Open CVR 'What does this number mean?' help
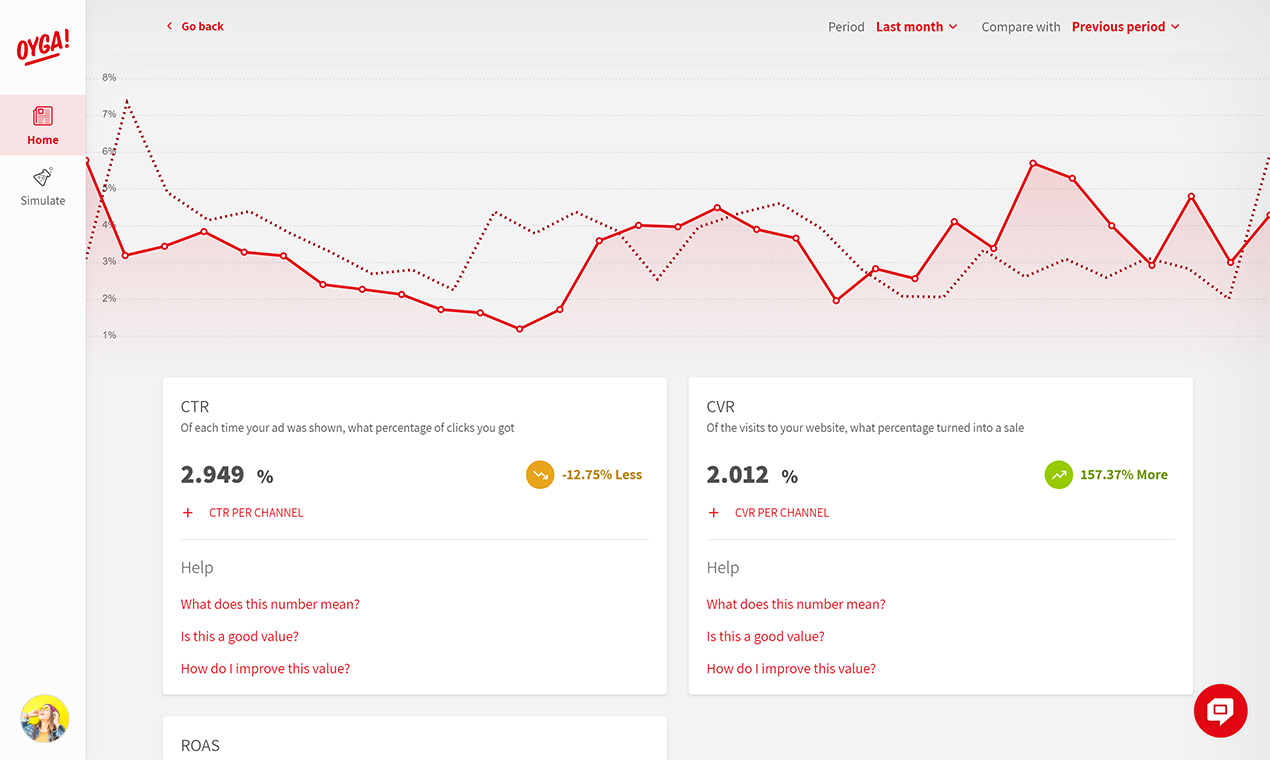This screenshot has width=1270, height=760. coord(796,604)
